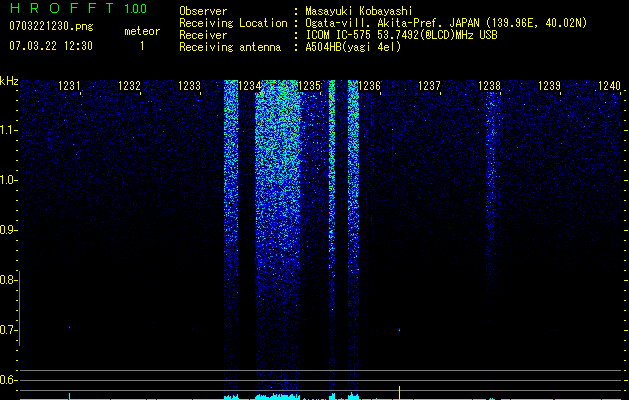This screenshot has width=629, height=400.
Task: Click the 1.0 kHz axis label
Action: (8, 180)
